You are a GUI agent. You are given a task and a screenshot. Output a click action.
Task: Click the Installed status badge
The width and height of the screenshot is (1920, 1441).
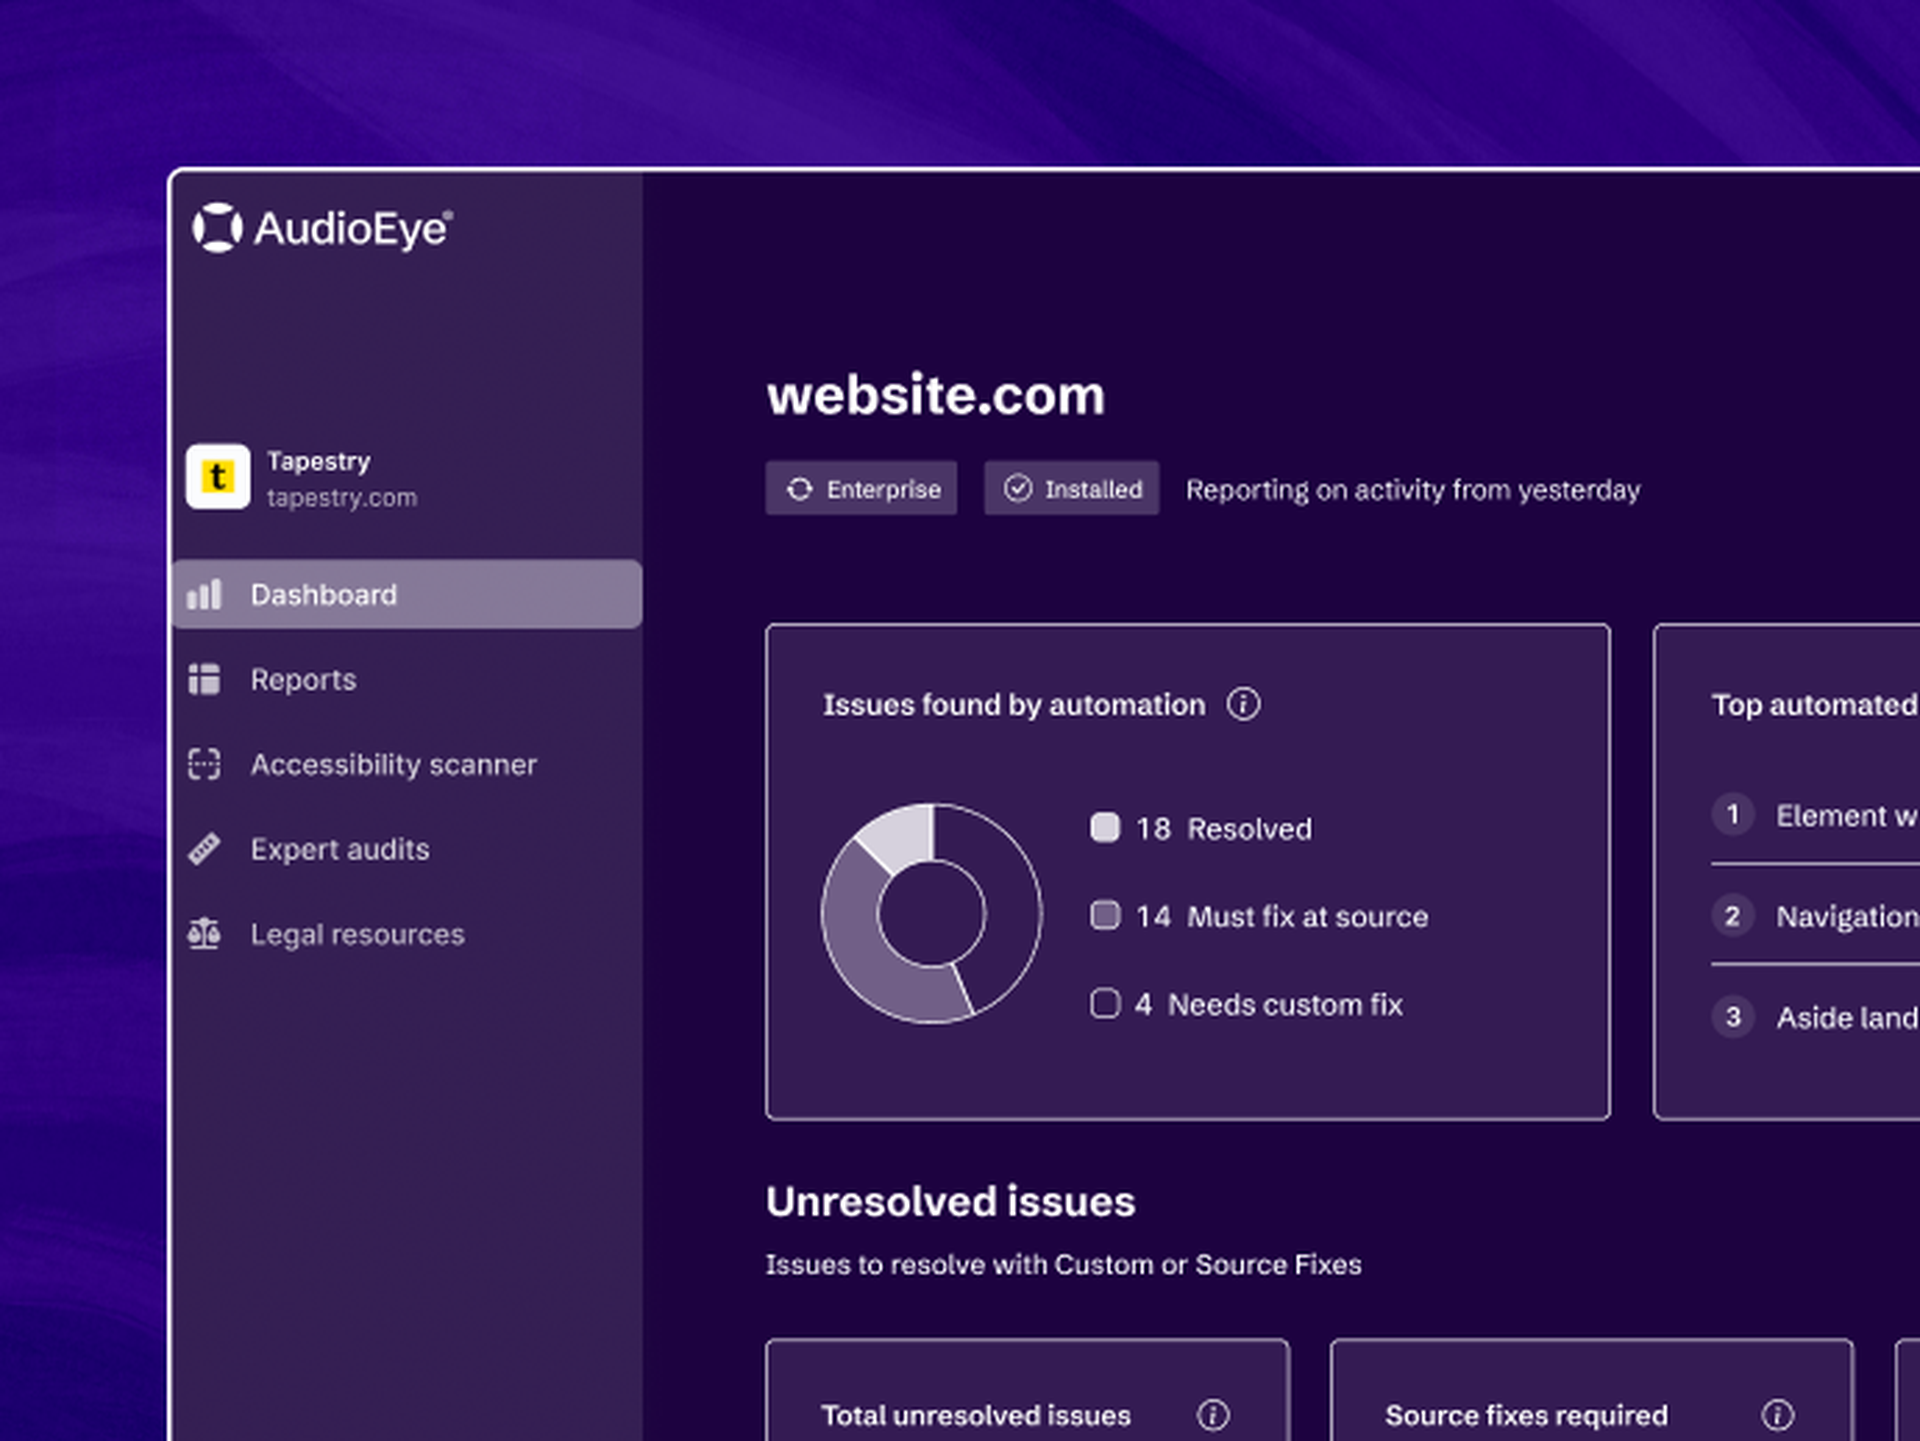[x=1071, y=489]
